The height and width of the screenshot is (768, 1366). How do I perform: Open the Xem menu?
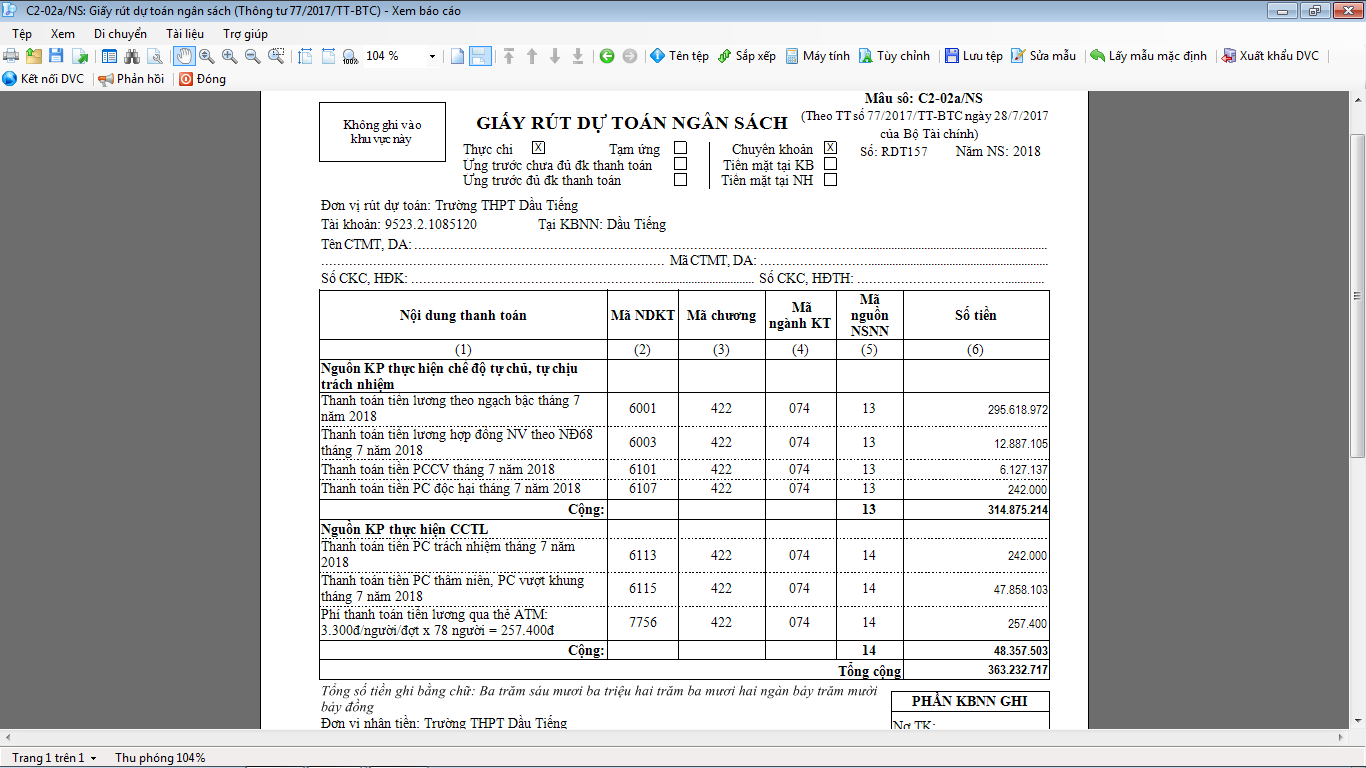pos(62,34)
